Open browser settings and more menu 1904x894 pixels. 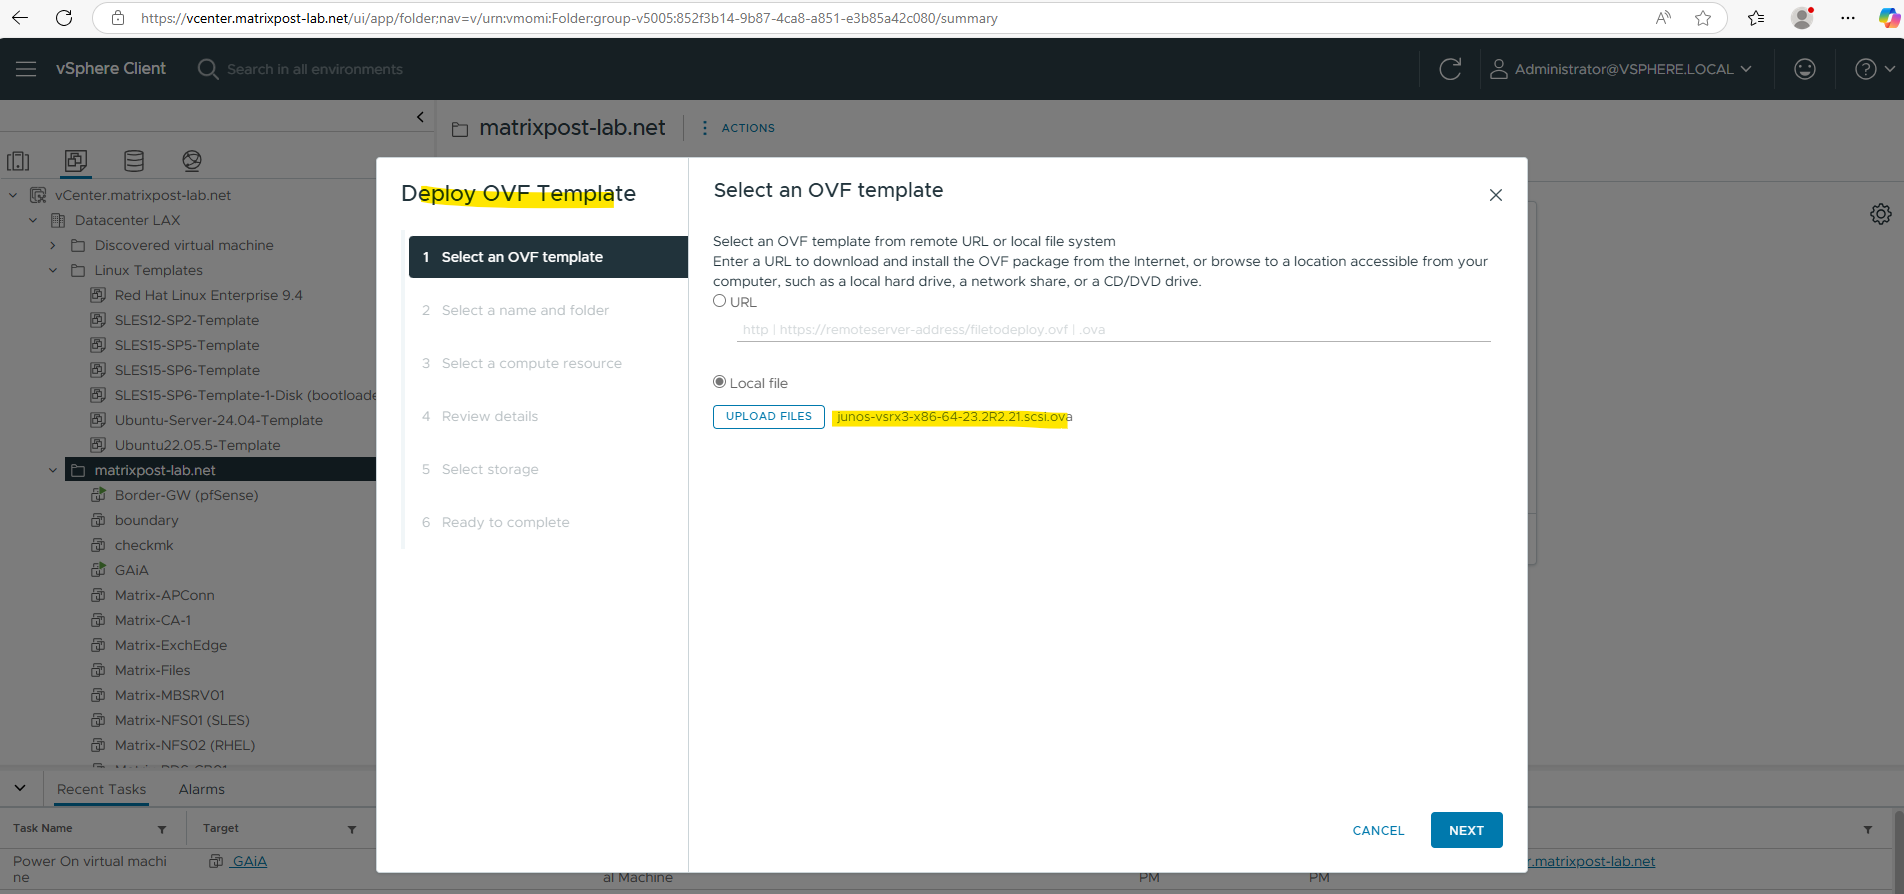pyautogui.click(x=1848, y=18)
